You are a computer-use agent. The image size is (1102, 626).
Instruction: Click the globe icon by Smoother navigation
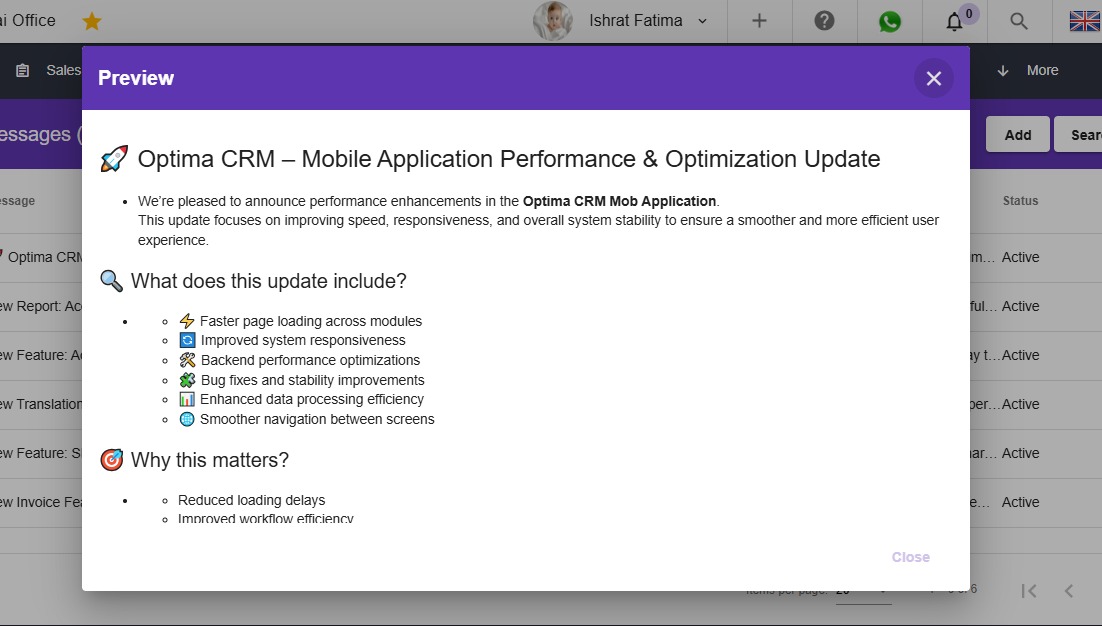click(x=187, y=419)
